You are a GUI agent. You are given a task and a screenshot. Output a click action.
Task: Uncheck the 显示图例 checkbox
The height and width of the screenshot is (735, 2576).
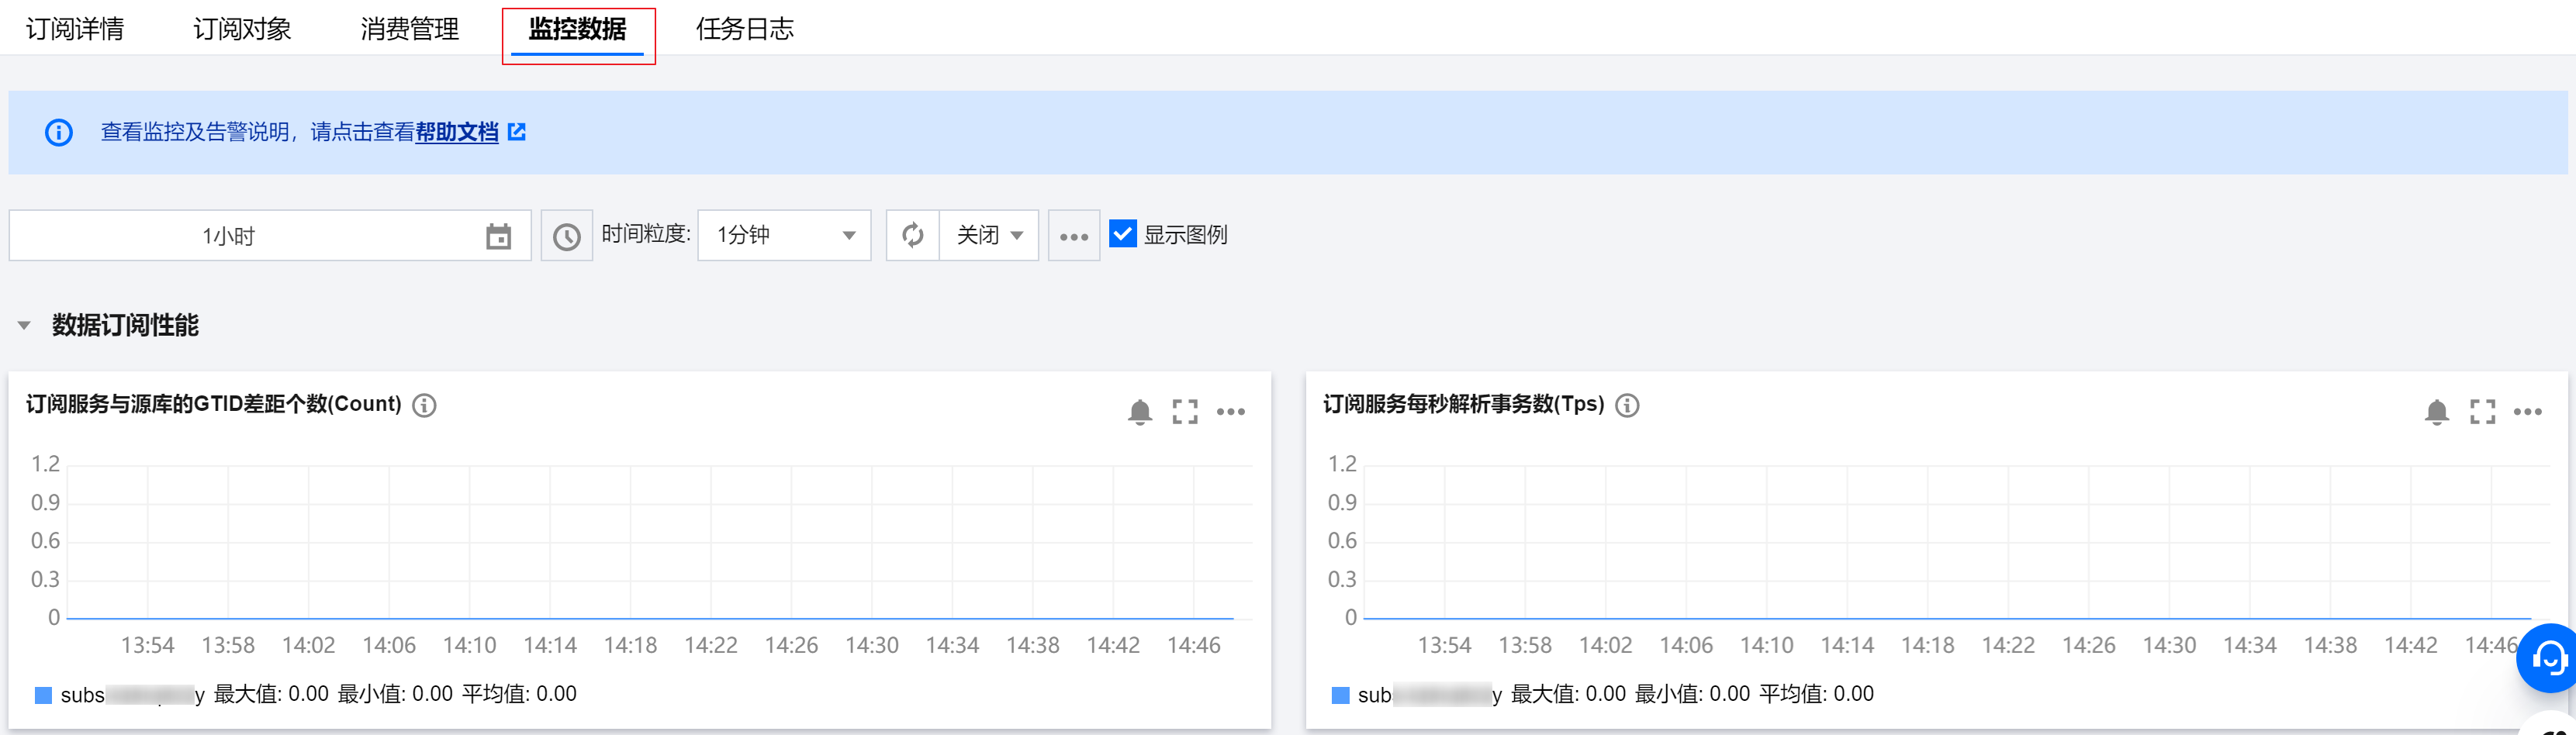coord(1122,234)
